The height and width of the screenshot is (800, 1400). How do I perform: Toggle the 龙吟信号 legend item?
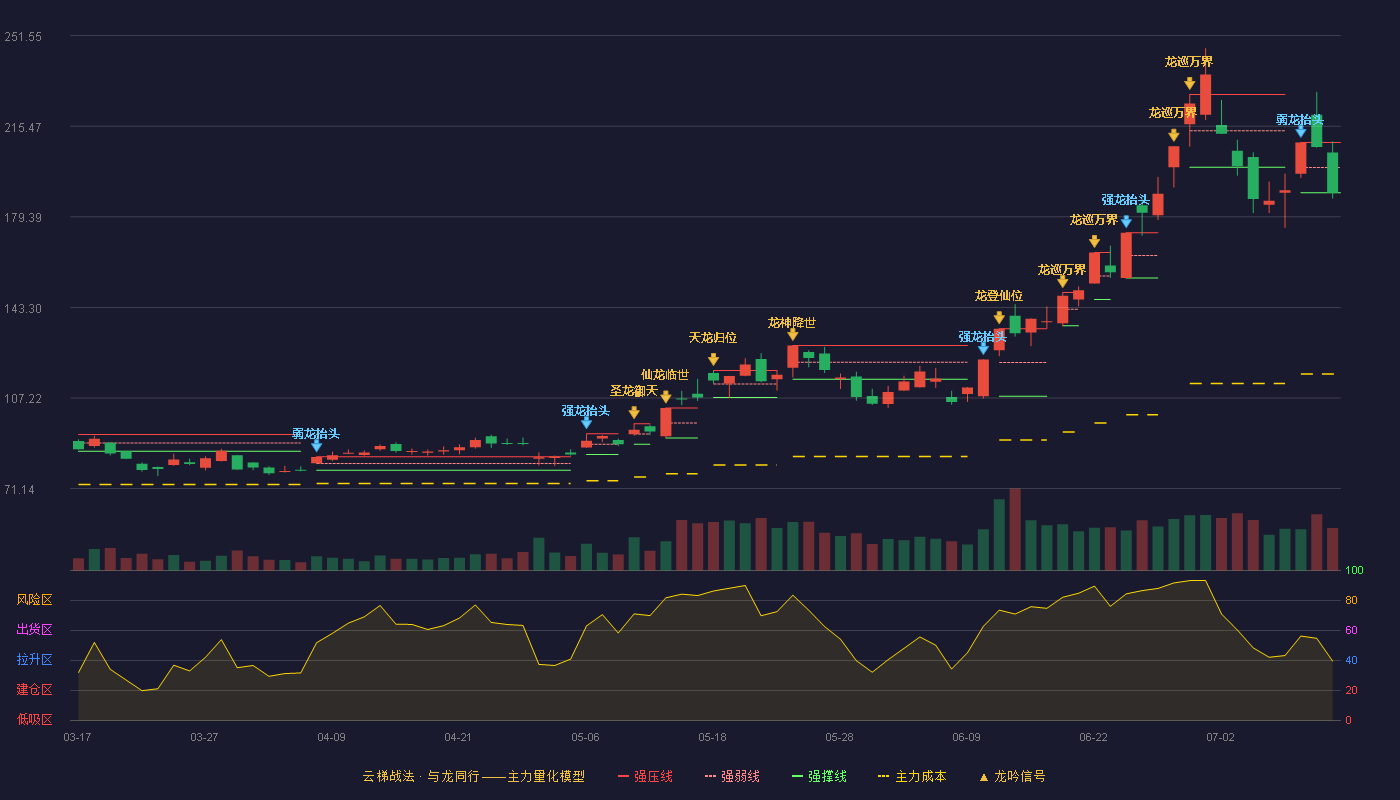point(1012,776)
